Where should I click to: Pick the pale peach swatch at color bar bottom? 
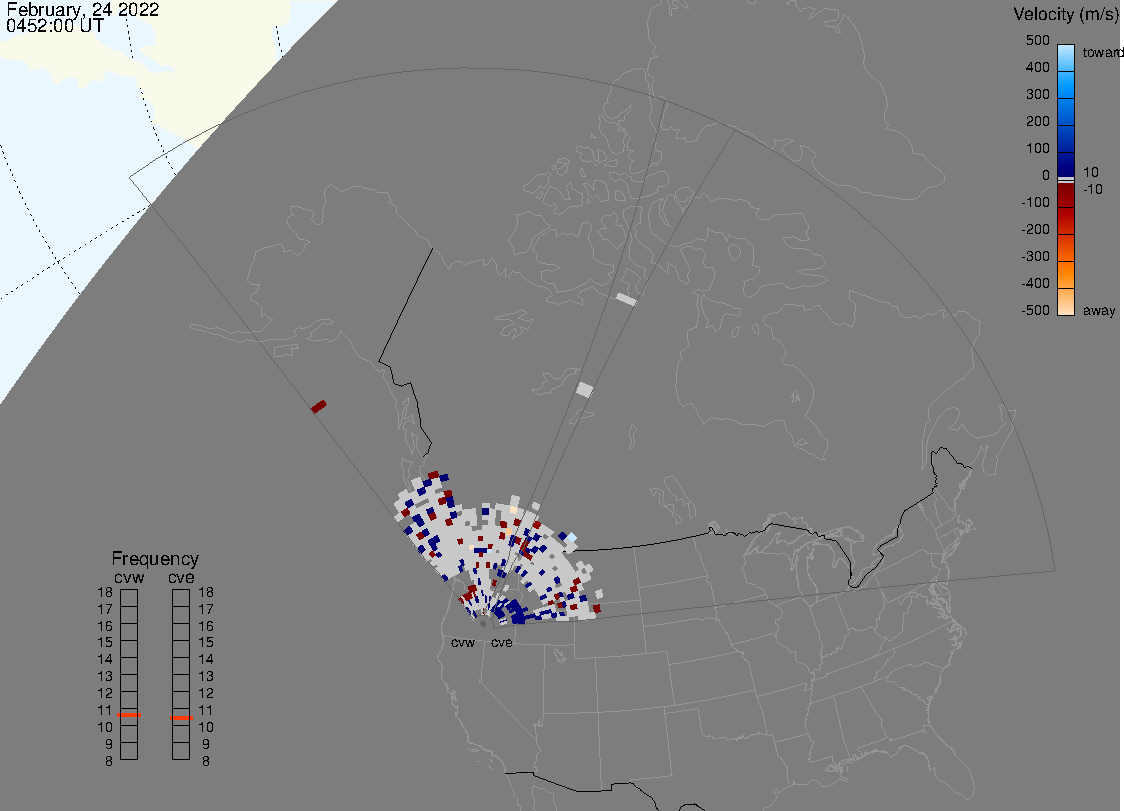[x=1066, y=302]
